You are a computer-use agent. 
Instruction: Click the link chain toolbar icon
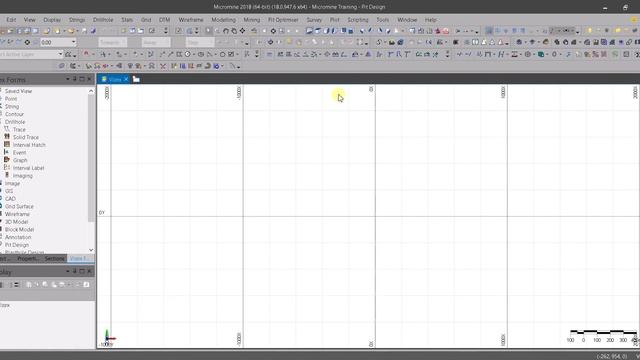(629, 42)
